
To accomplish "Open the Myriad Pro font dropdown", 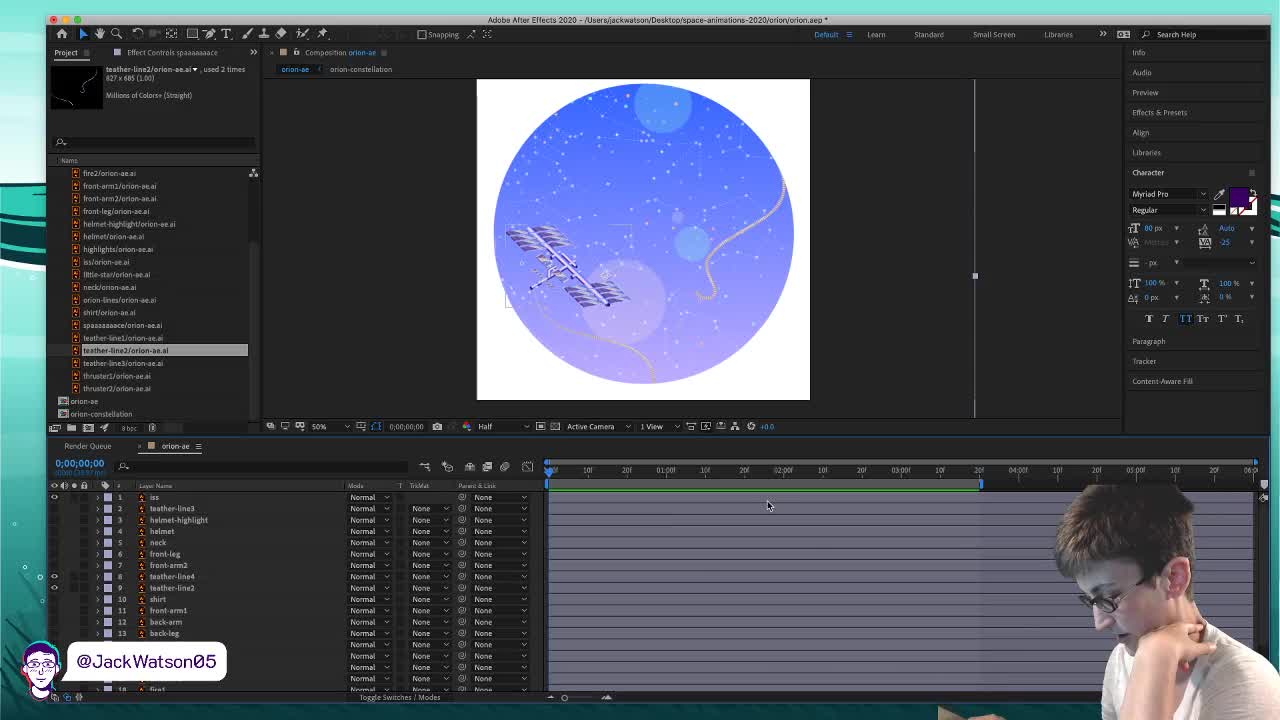I will (x=1169, y=194).
